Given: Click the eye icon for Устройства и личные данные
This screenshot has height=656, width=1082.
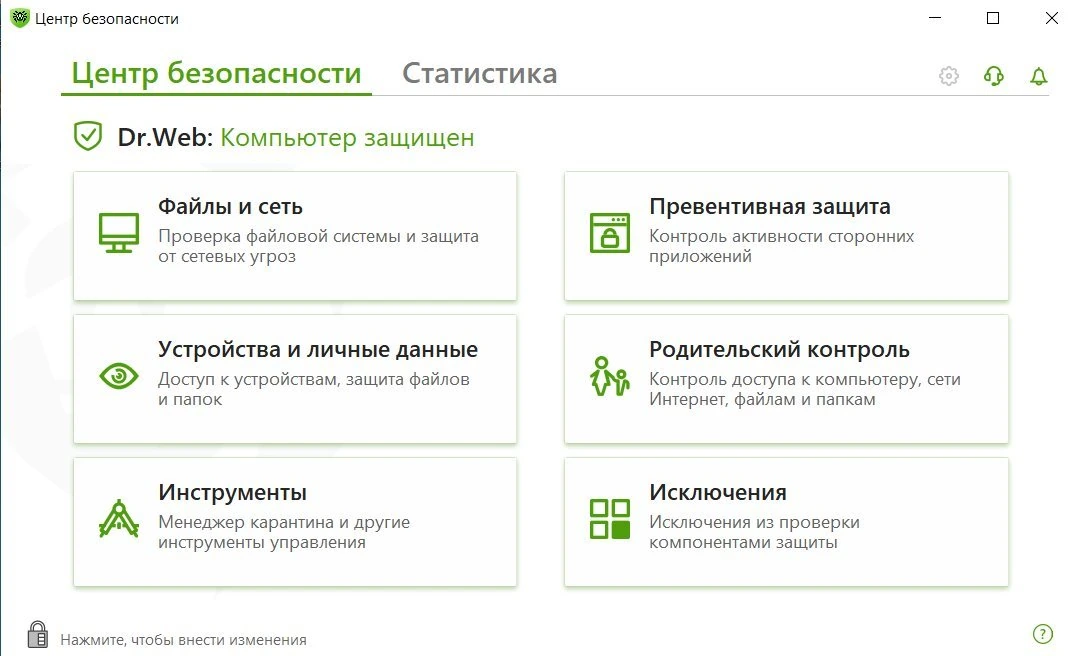Looking at the screenshot, I should click(119, 376).
